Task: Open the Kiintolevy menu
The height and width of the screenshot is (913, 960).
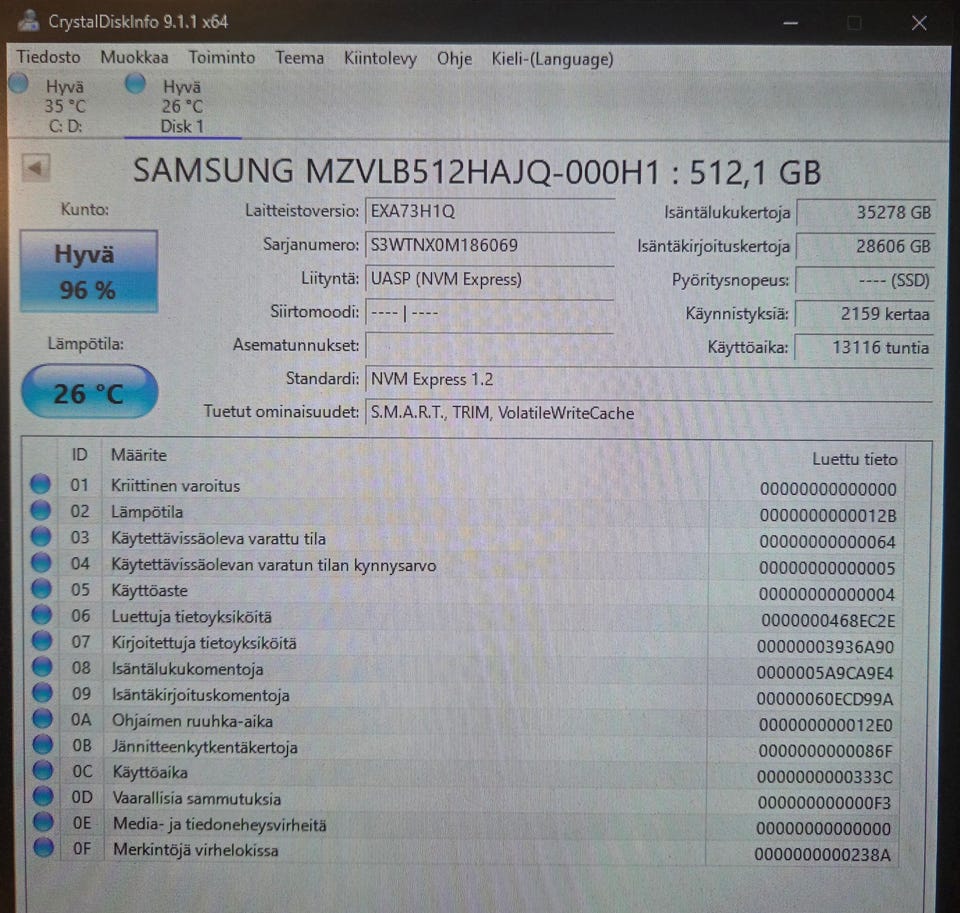Action: click(x=380, y=59)
